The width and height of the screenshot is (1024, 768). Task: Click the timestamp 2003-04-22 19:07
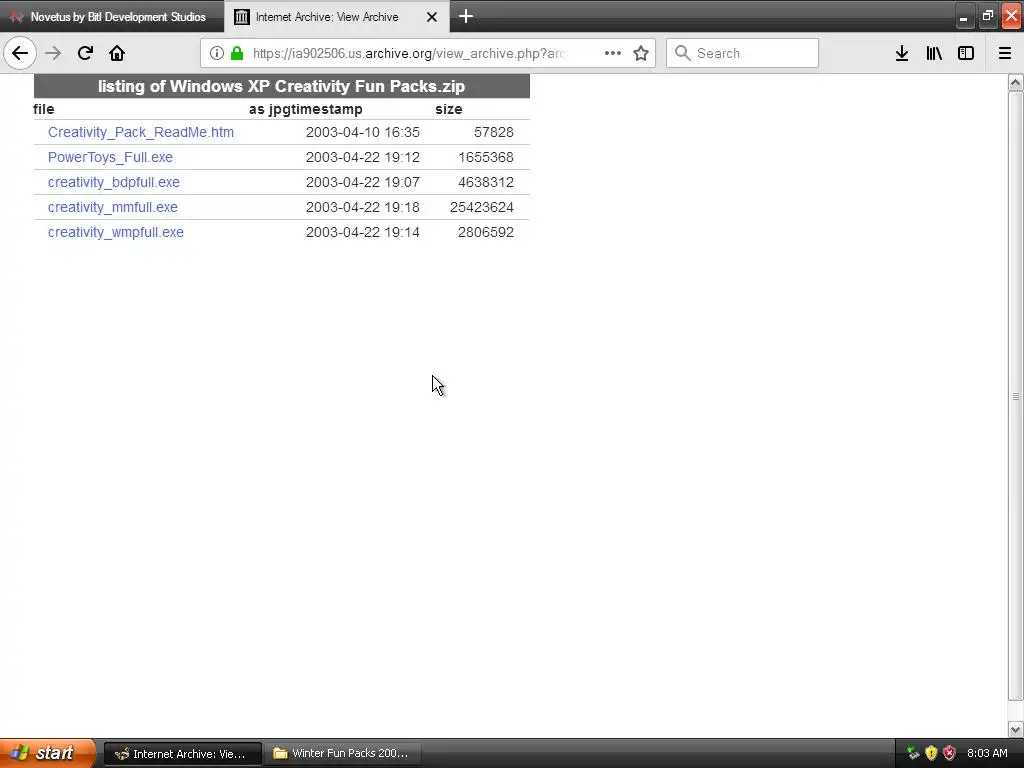point(362,182)
